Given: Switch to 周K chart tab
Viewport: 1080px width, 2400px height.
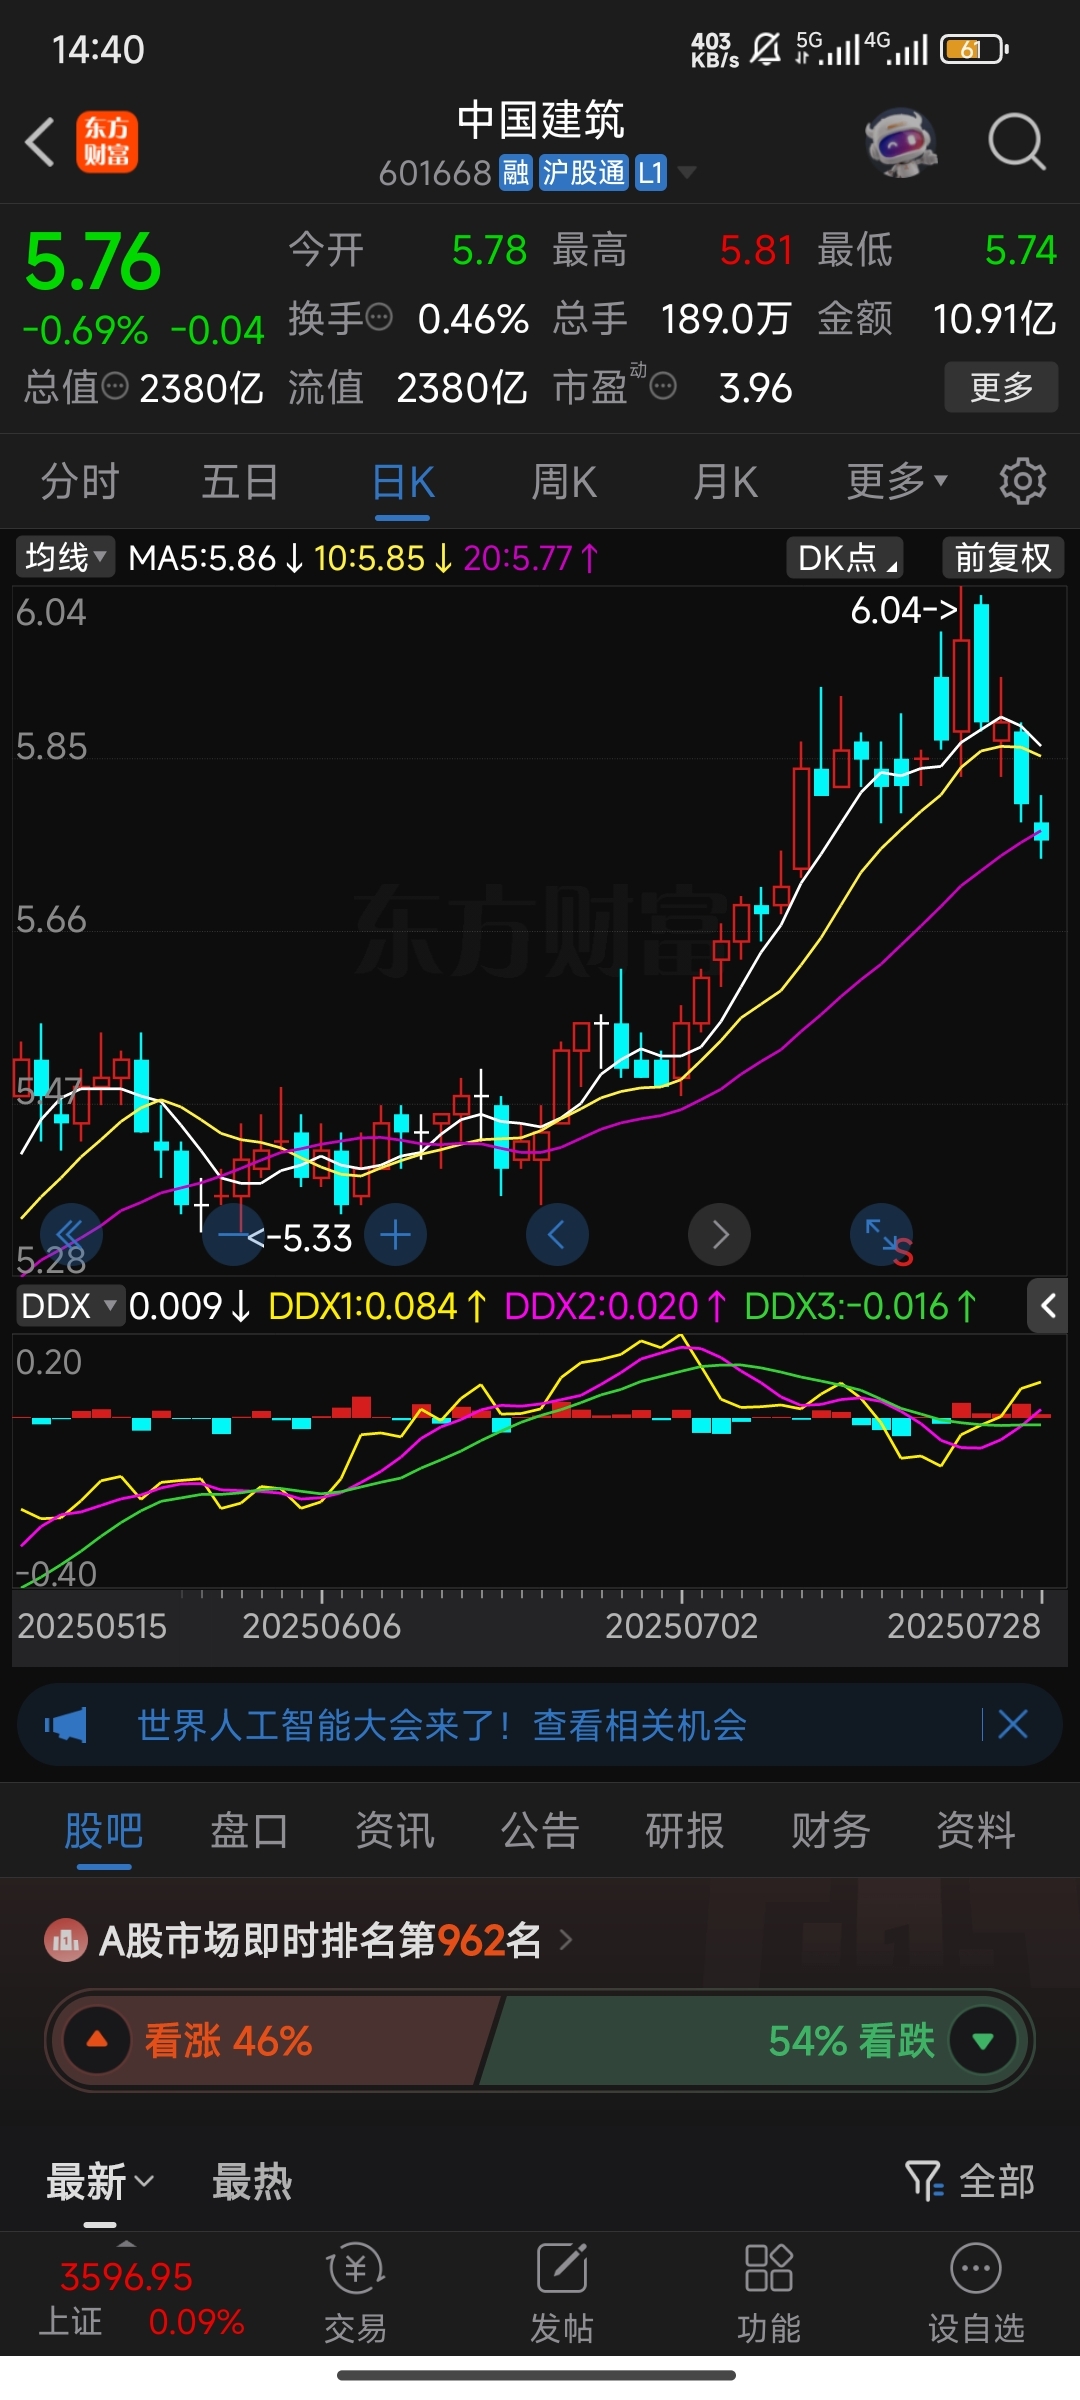Looking at the screenshot, I should click(x=564, y=482).
